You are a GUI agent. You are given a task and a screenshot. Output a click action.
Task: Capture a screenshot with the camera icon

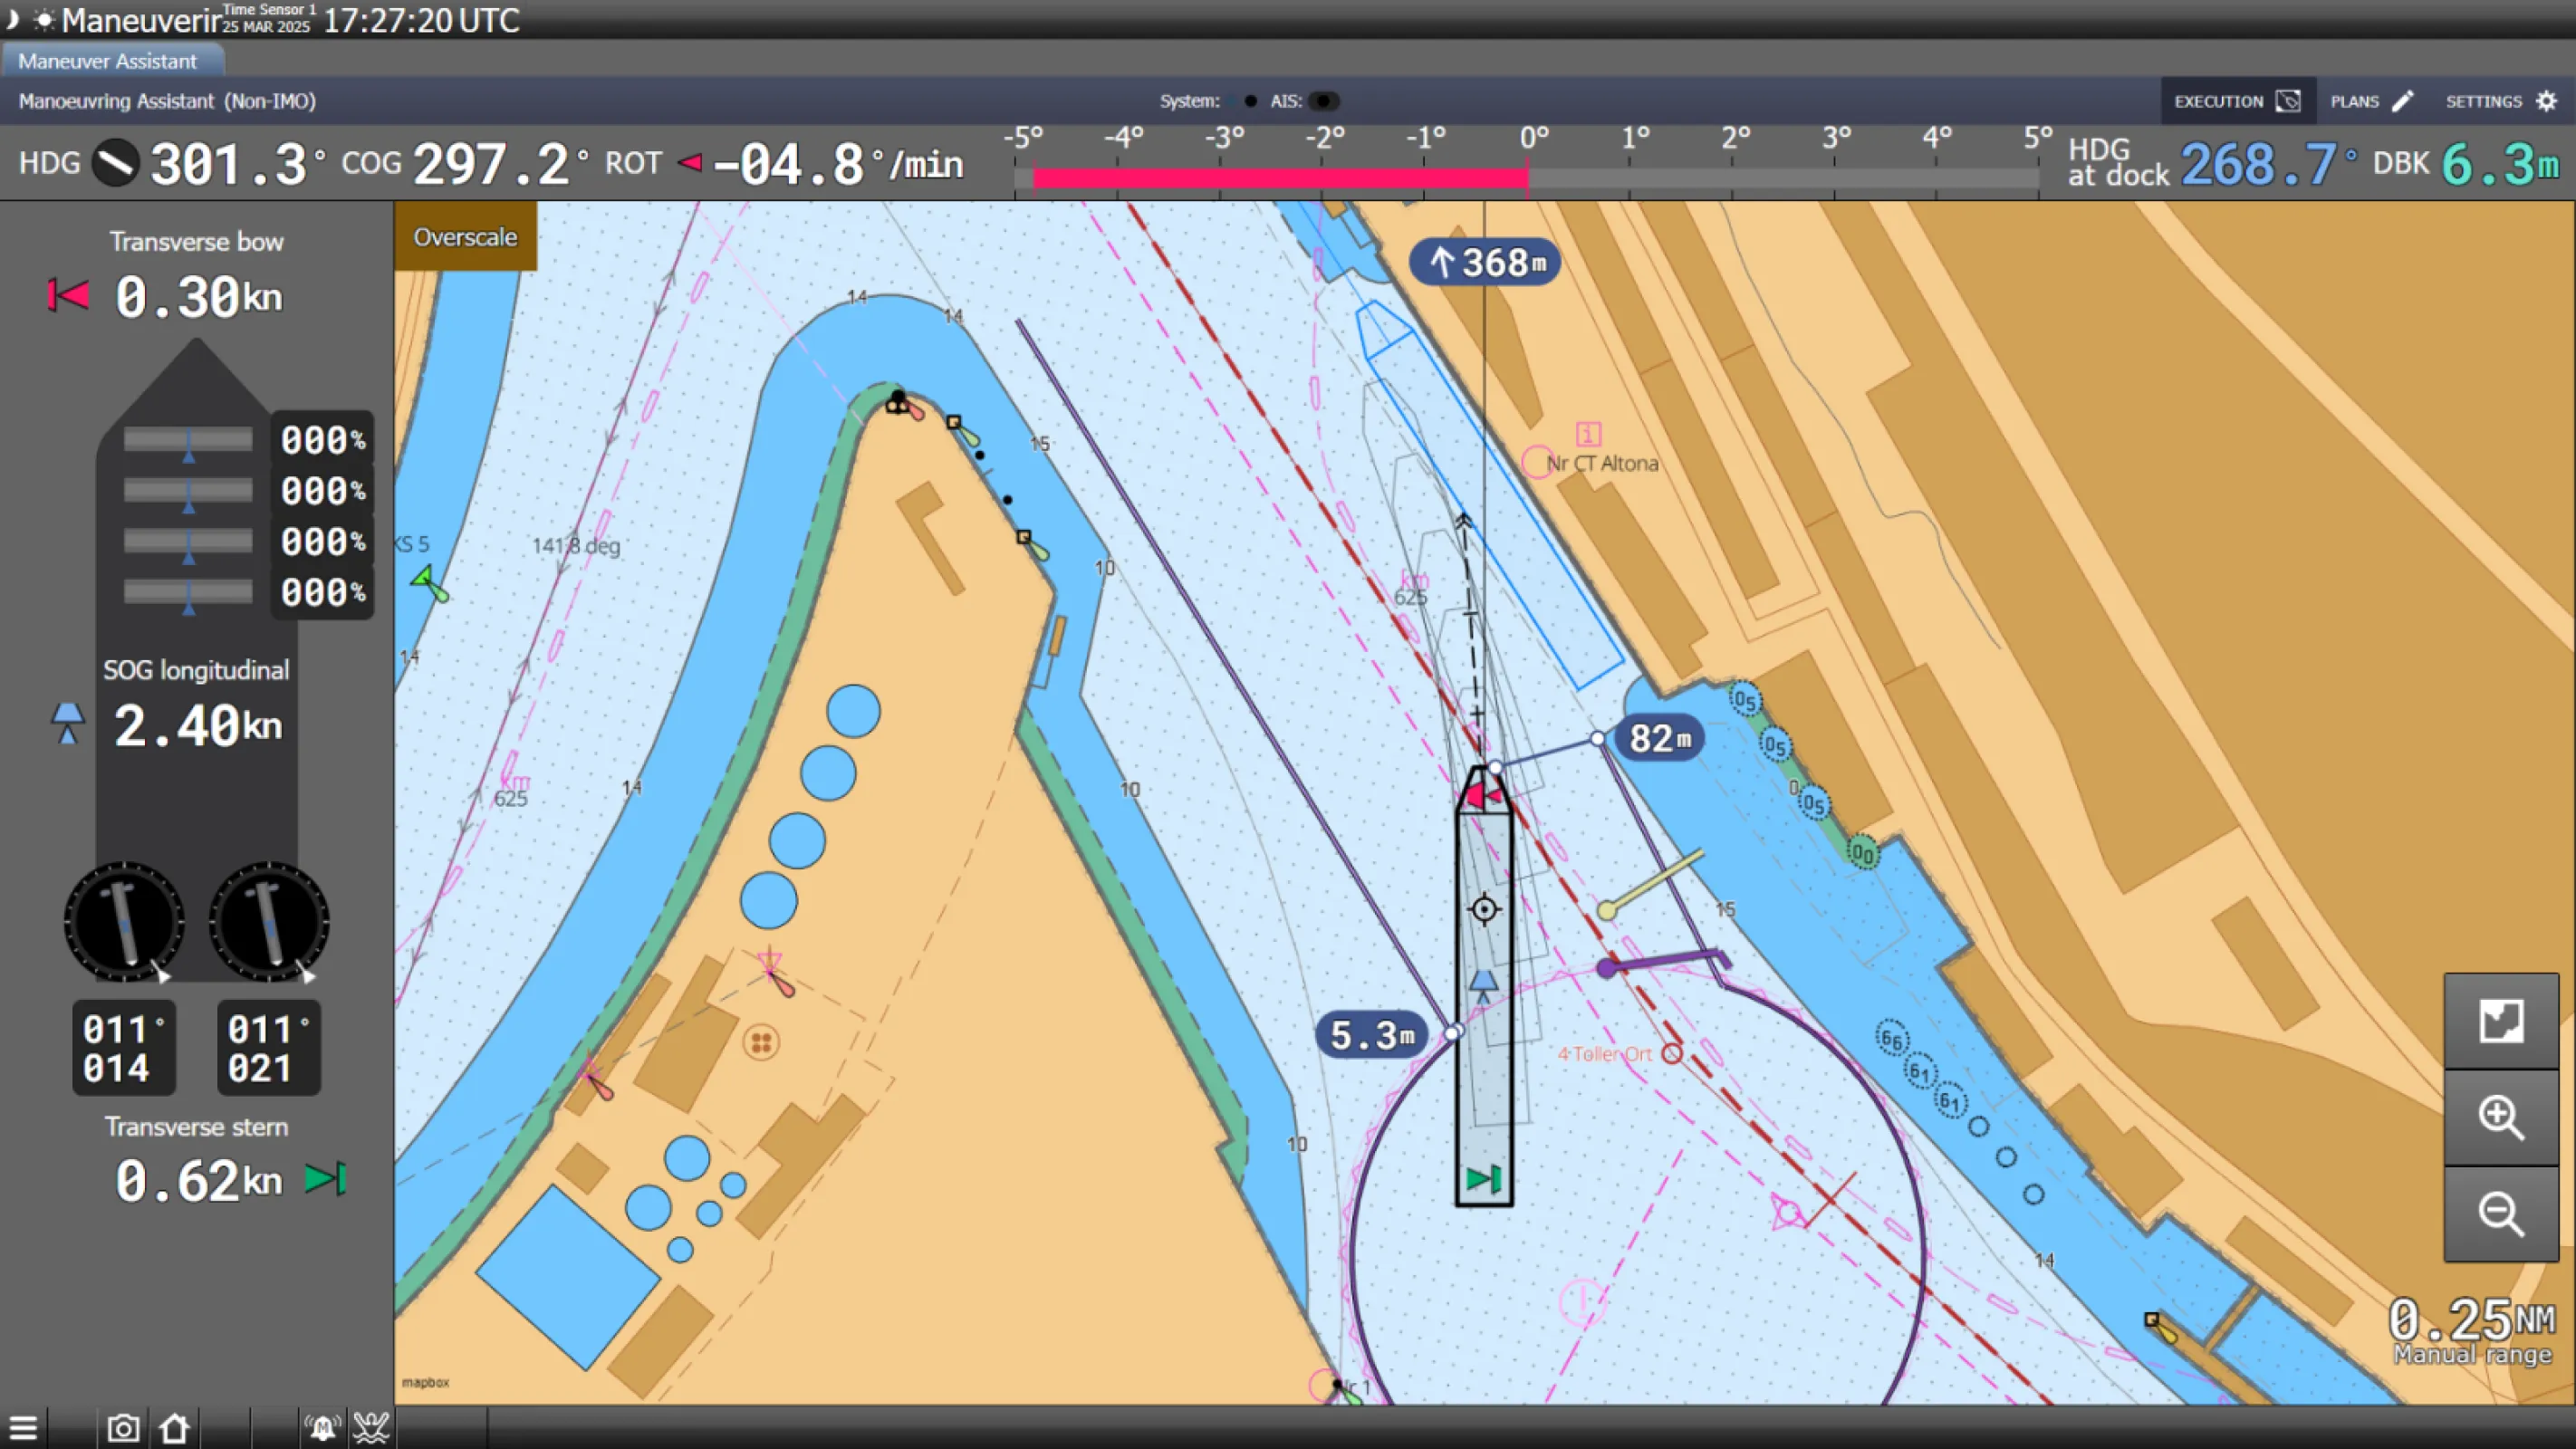point(122,1428)
